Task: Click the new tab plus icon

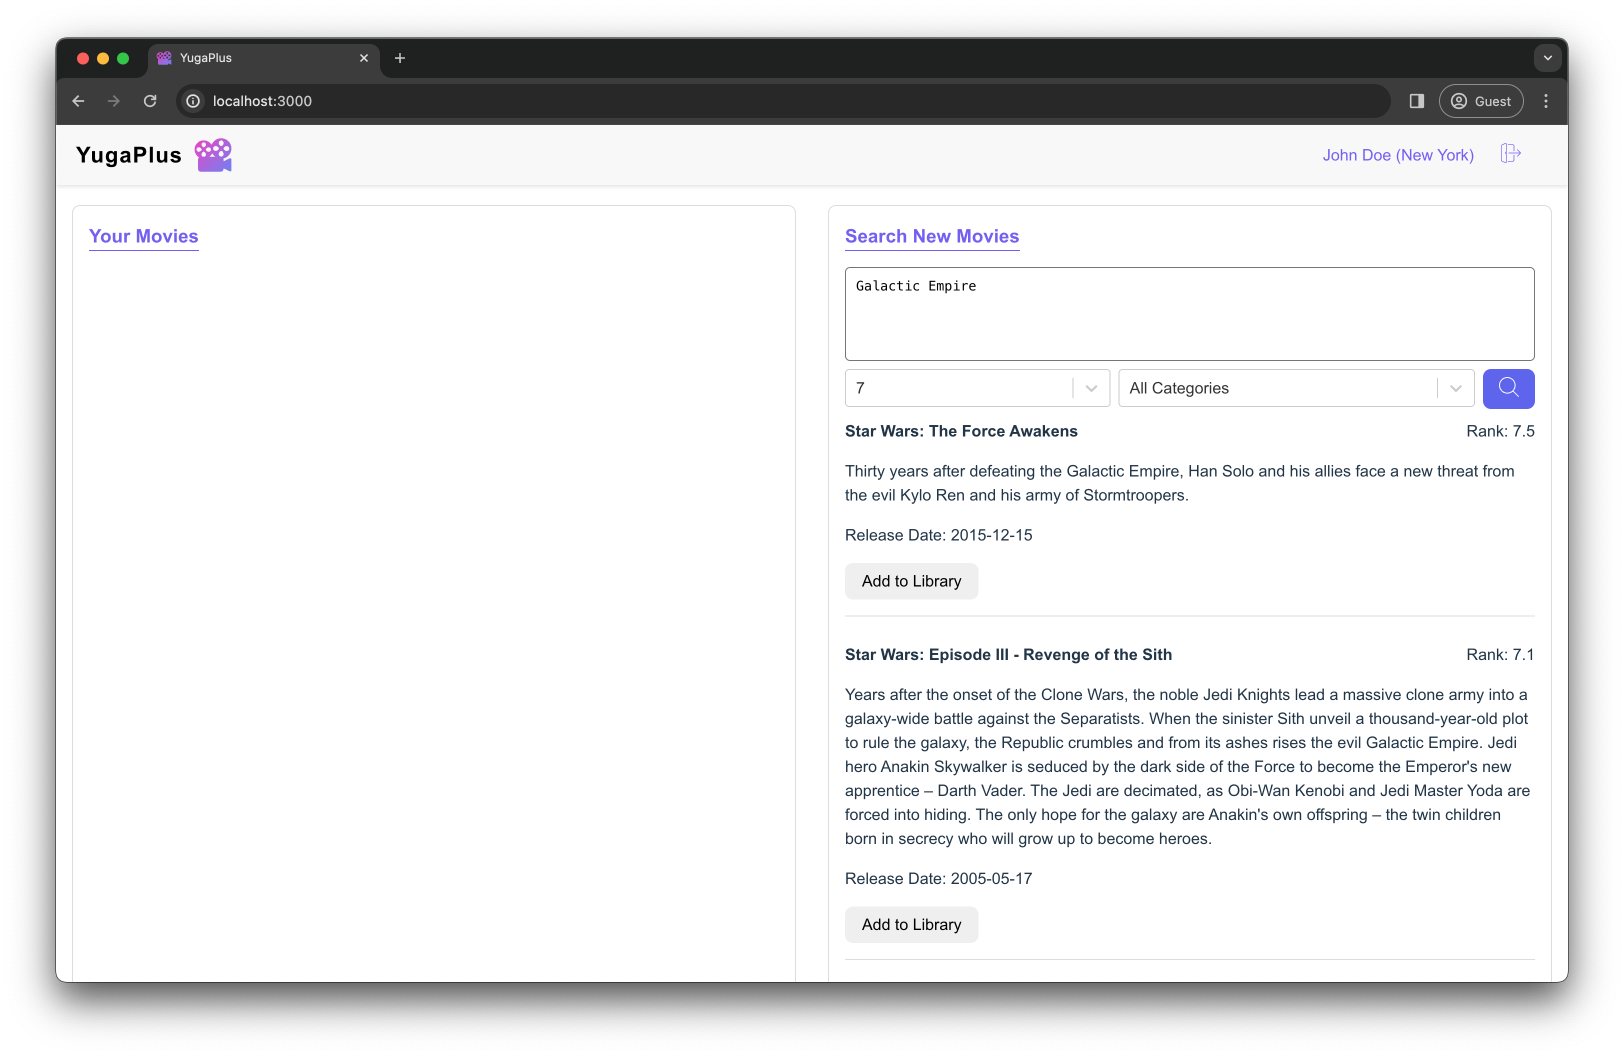Action: (x=400, y=58)
